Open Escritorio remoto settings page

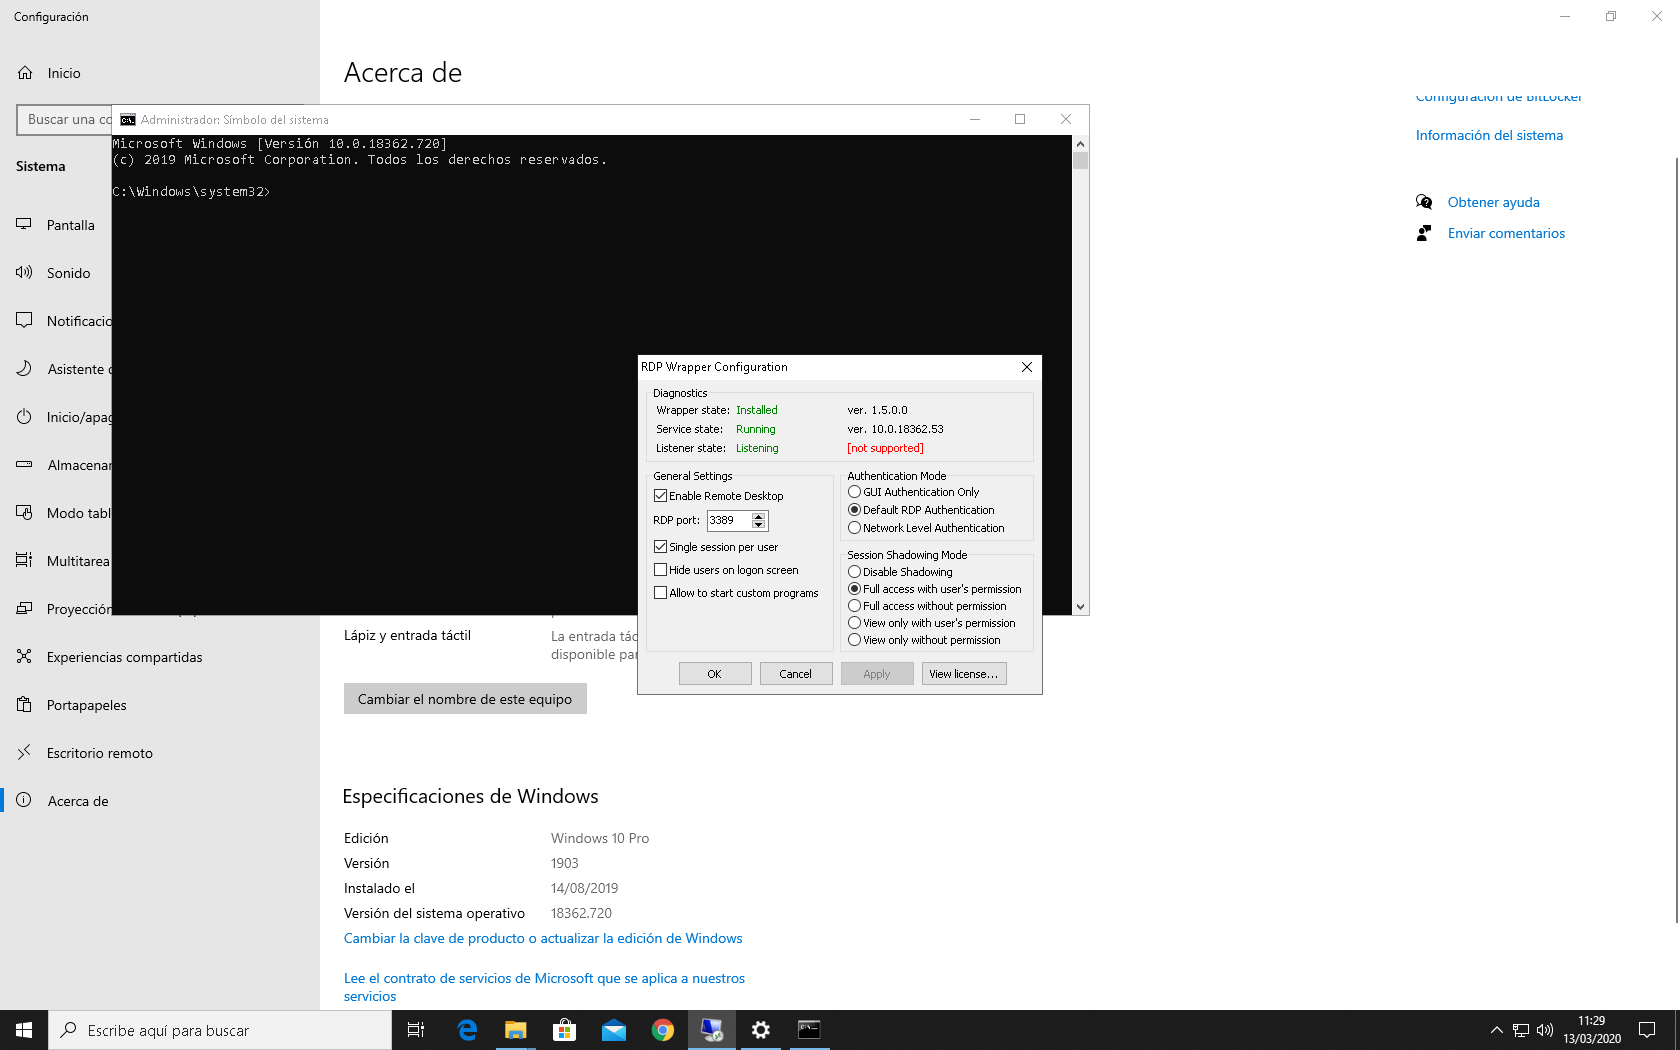[x=160, y=753]
